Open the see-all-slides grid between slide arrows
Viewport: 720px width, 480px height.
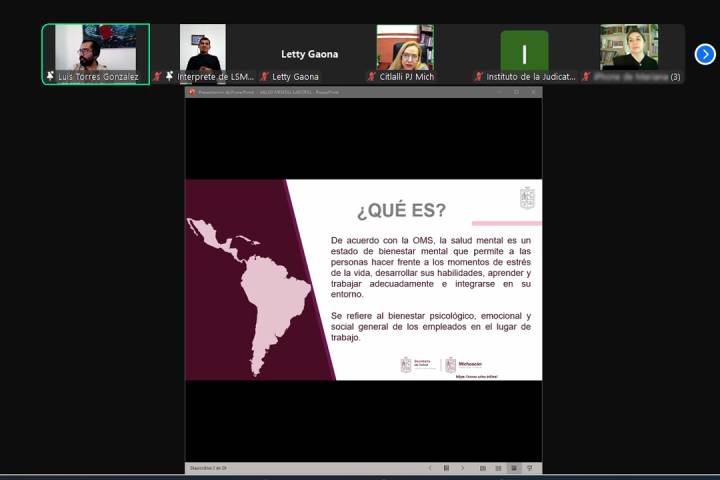coord(445,468)
